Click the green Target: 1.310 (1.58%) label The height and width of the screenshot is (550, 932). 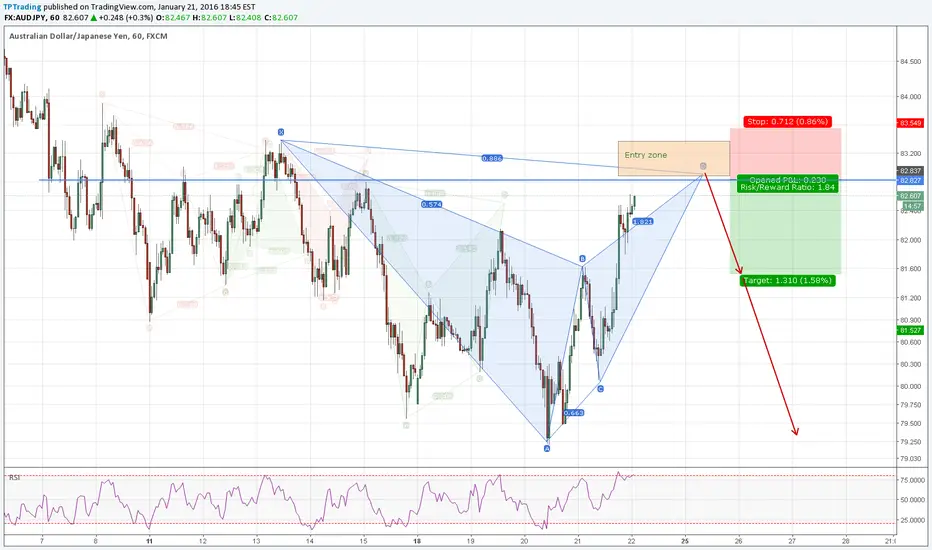coord(788,280)
